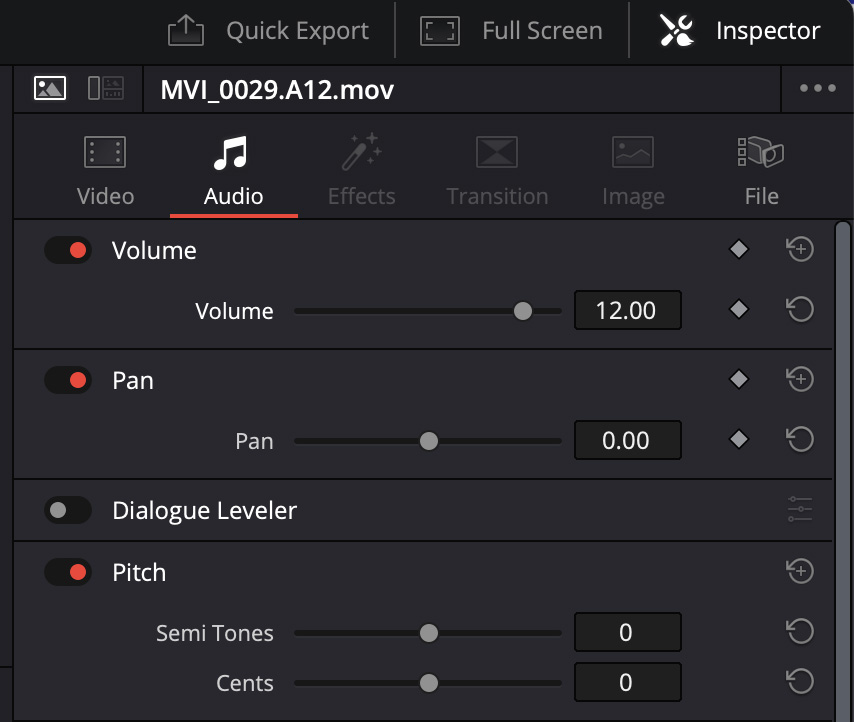Disable the Volume section toggle
This screenshot has height=722, width=854.
pyautogui.click(x=68, y=250)
